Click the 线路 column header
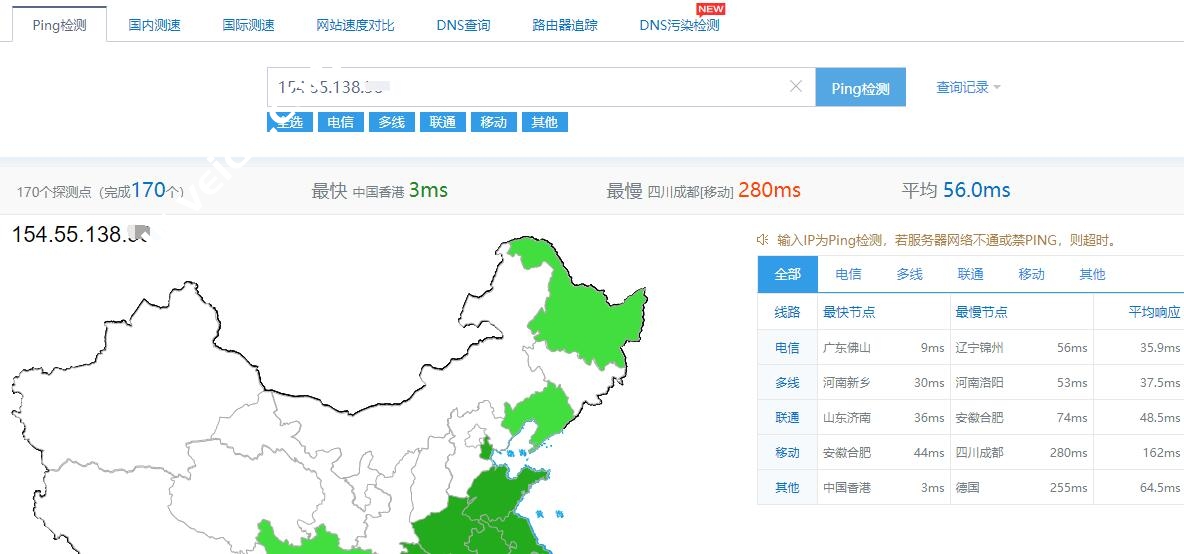The height and width of the screenshot is (554, 1184). 787,312
